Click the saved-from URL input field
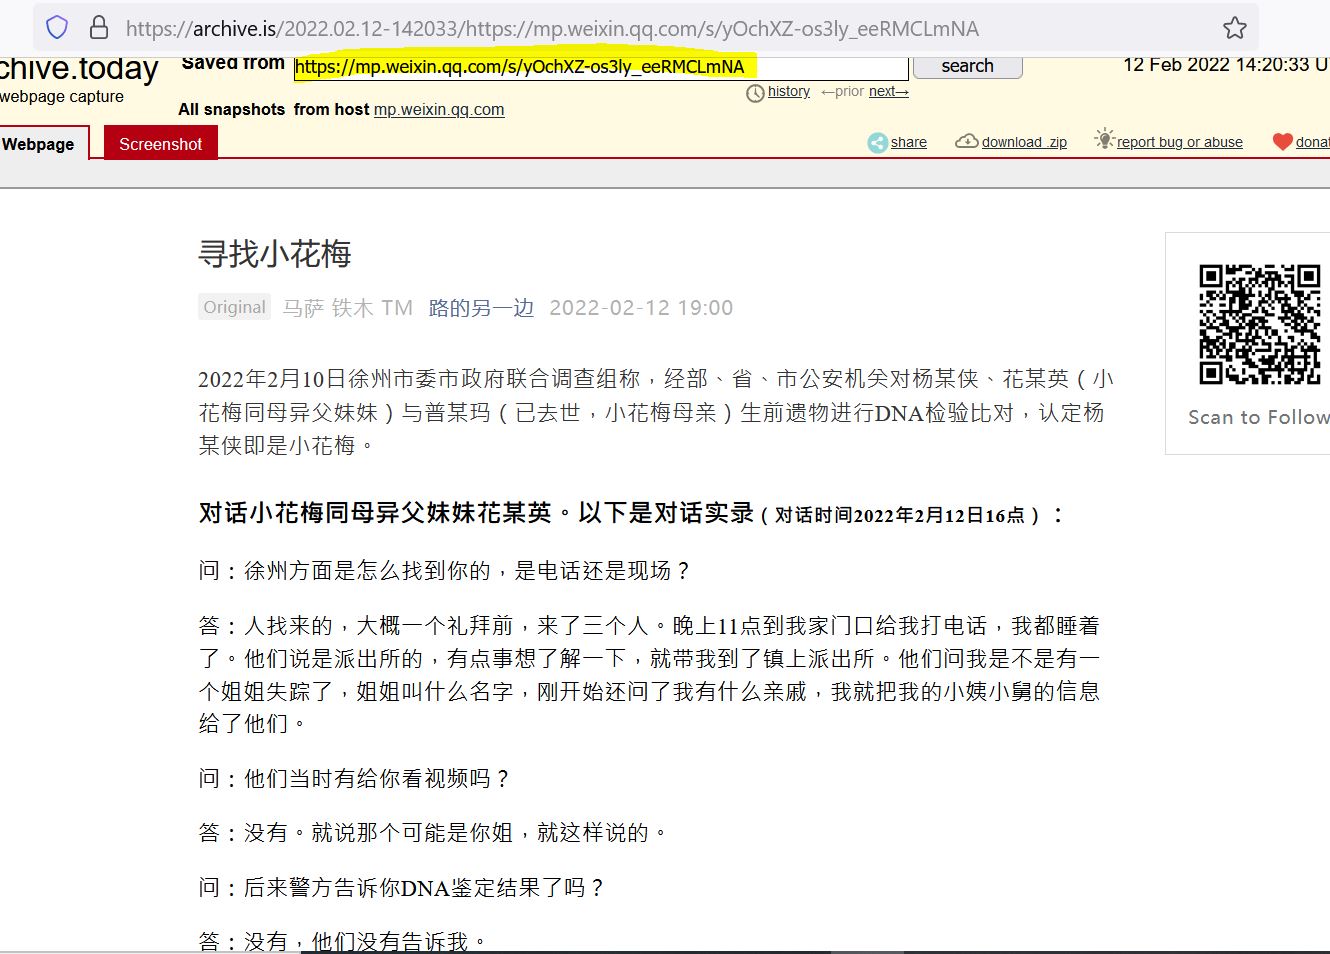The image size is (1330, 954). [600, 67]
